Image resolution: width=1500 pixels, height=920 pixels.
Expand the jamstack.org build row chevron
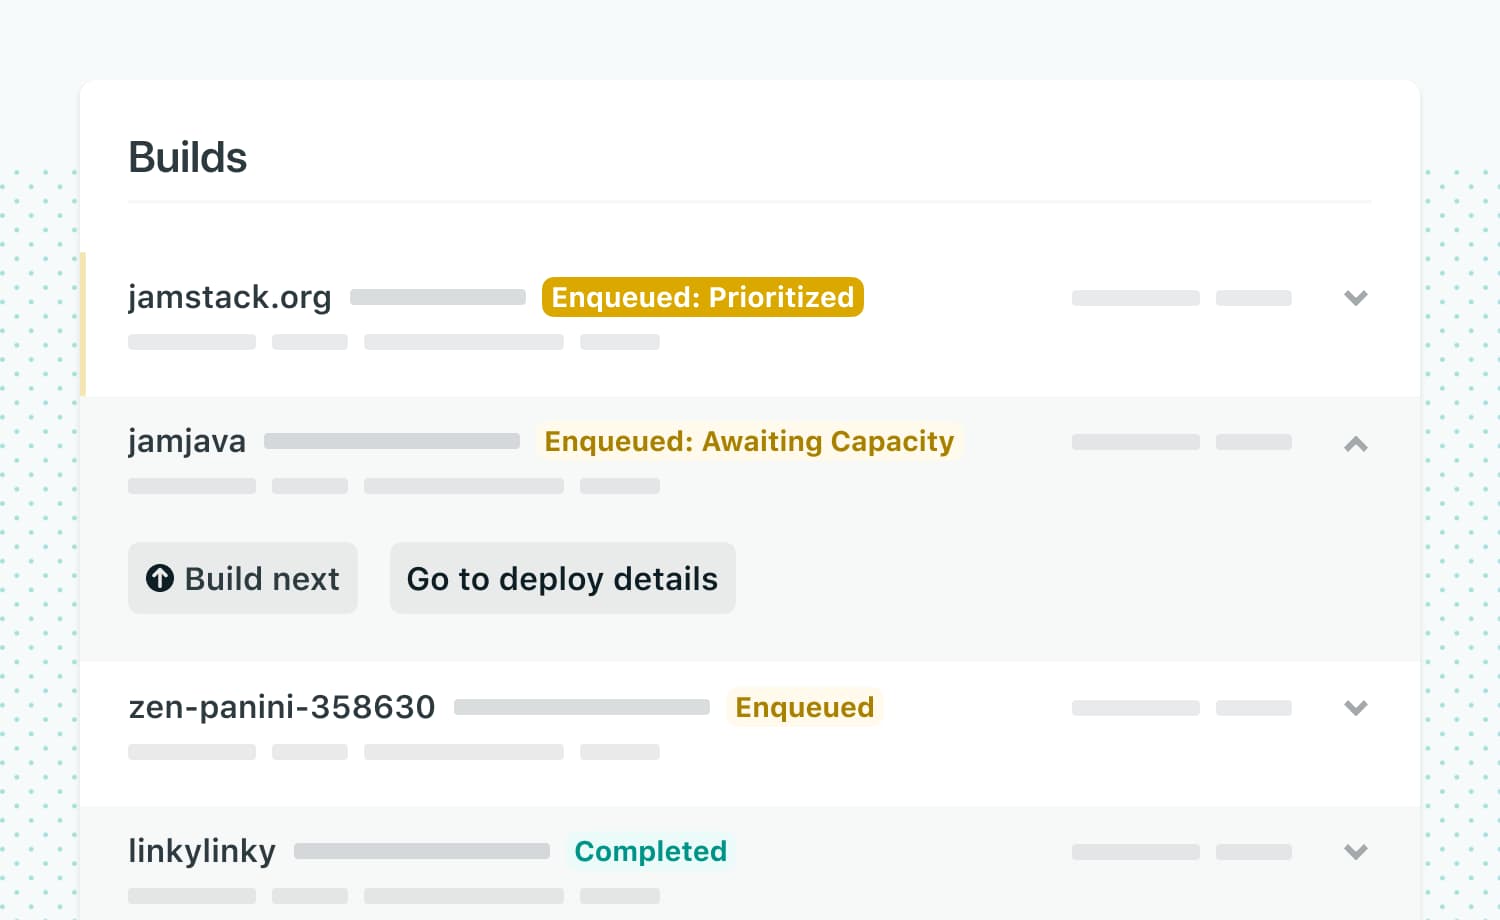tap(1355, 298)
